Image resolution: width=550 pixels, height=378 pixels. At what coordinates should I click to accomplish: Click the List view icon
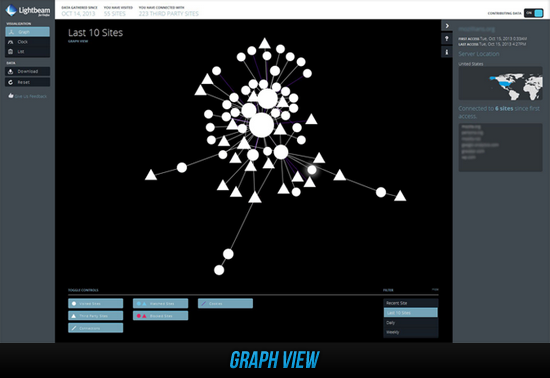point(11,52)
